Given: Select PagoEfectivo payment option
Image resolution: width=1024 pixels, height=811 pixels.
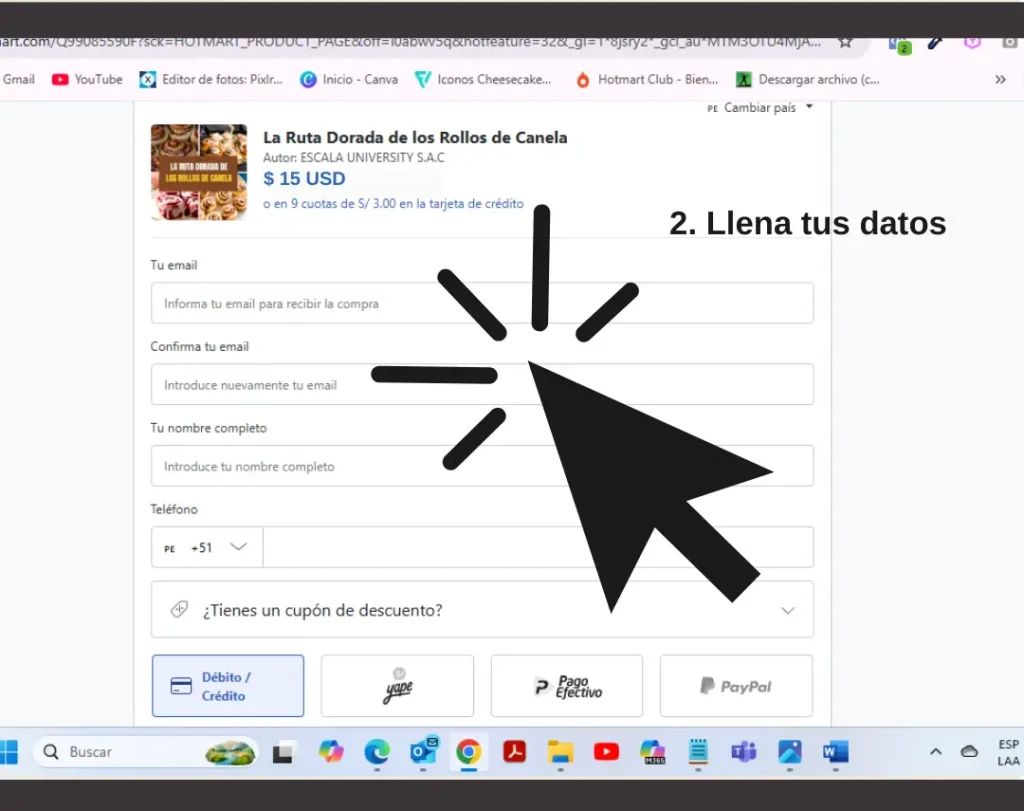Looking at the screenshot, I should (x=566, y=686).
